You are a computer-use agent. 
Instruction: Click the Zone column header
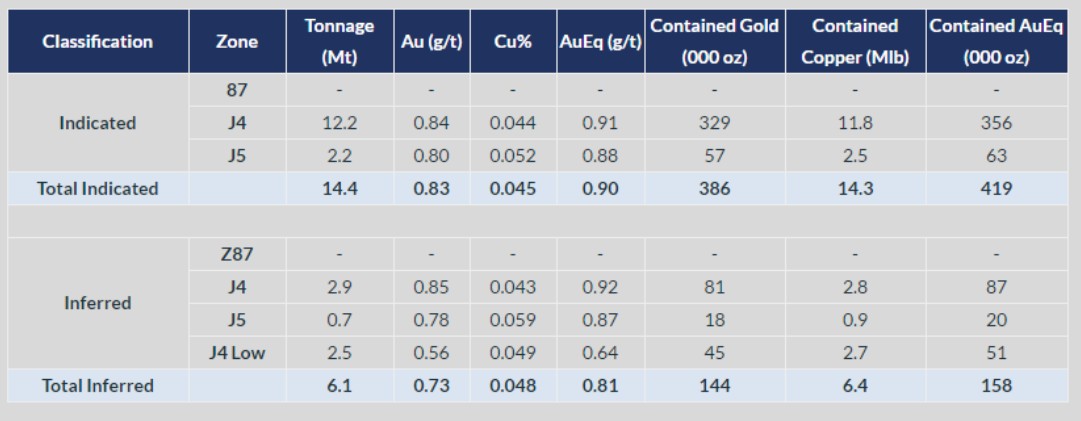point(236,42)
